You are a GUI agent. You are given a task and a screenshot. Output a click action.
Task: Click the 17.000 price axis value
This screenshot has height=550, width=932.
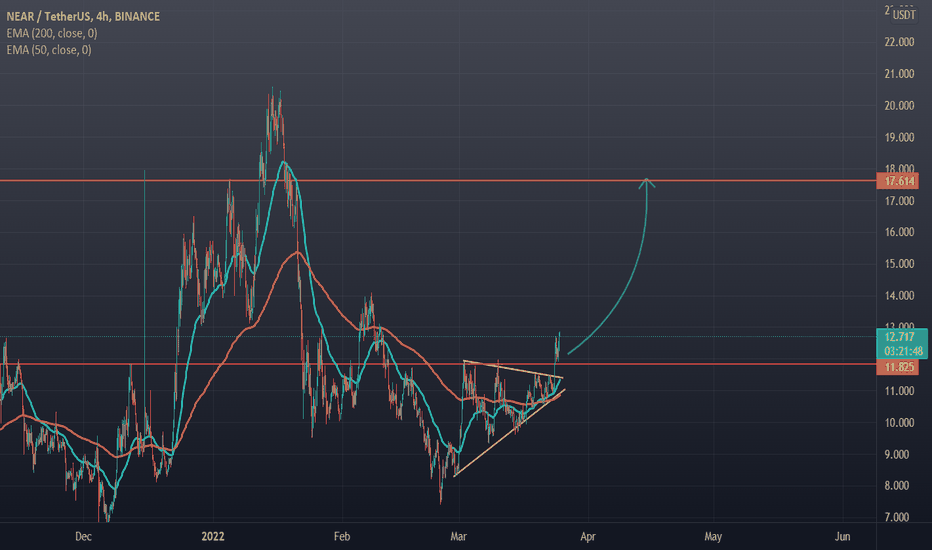[899, 201]
